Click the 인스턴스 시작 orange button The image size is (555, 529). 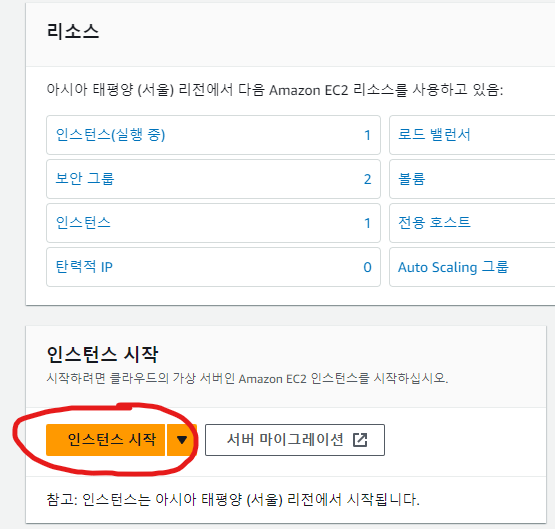pos(105,440)
